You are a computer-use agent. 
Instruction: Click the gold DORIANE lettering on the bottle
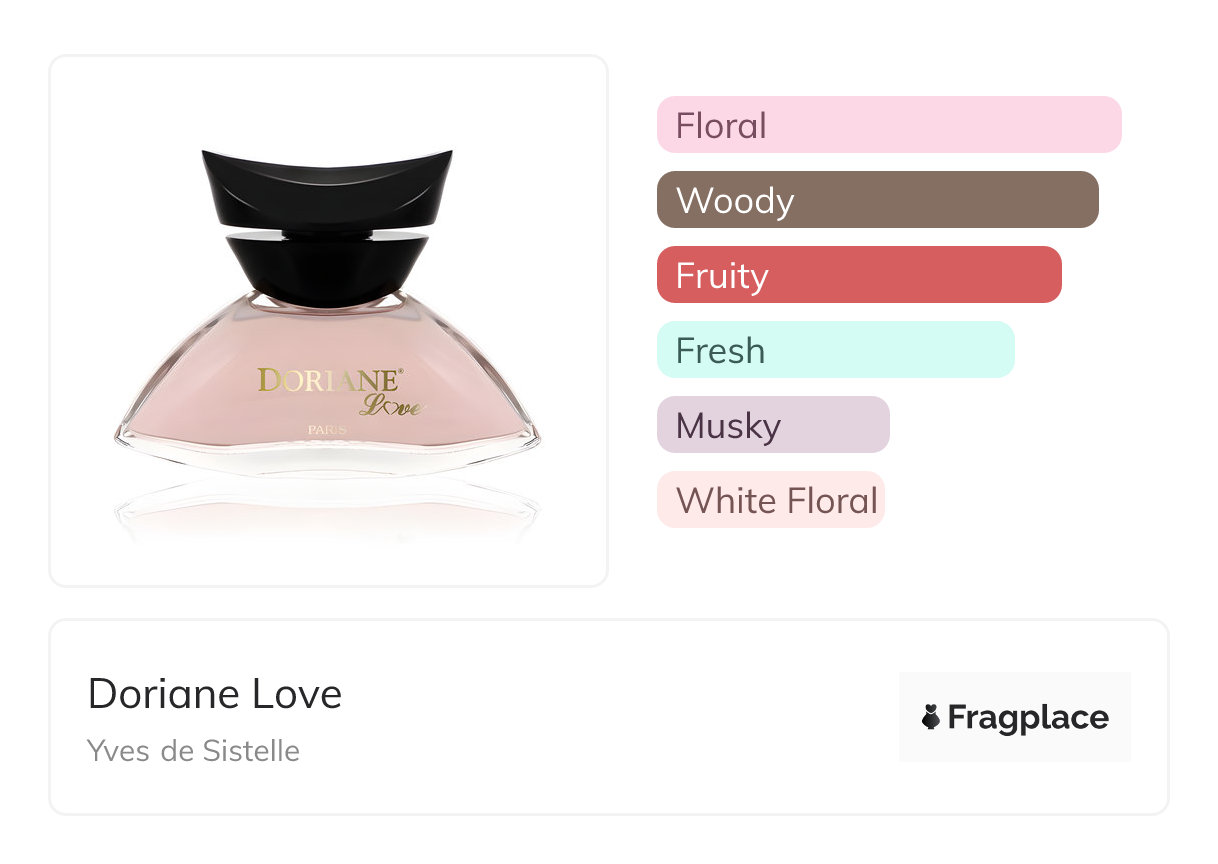pyautogui.click(x=328, y=380)
